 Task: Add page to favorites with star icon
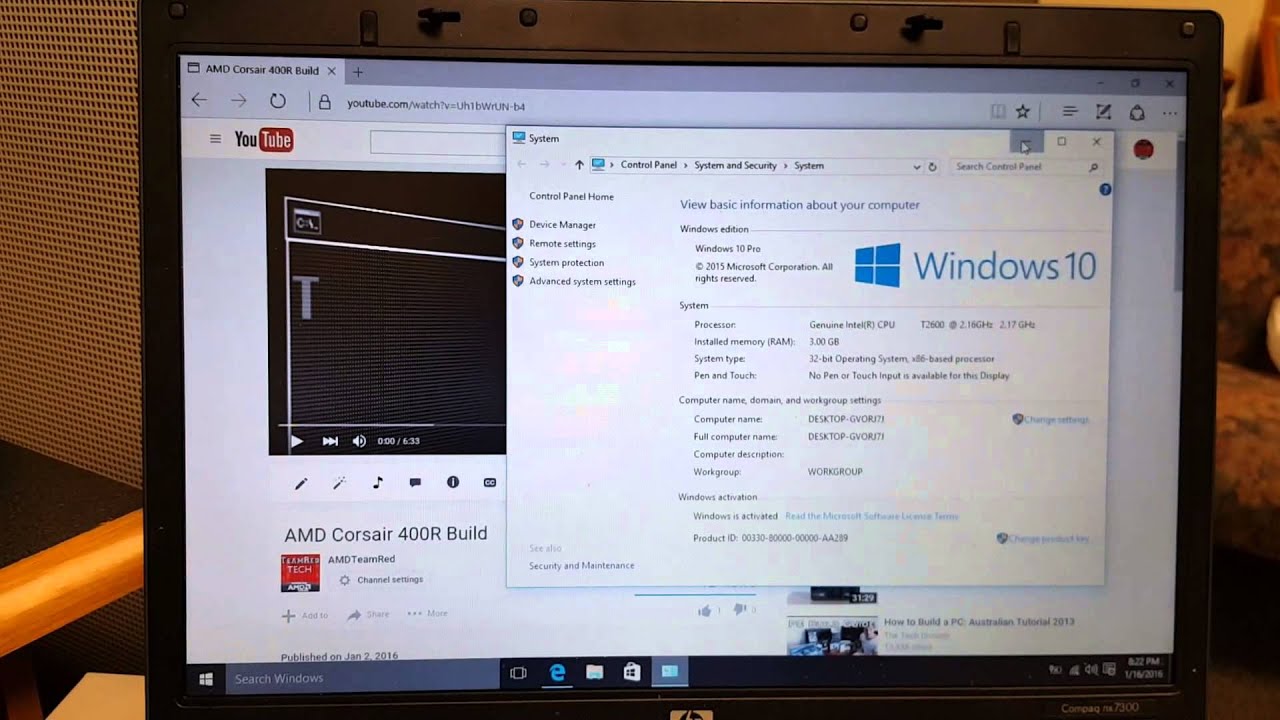[1022, 112]
